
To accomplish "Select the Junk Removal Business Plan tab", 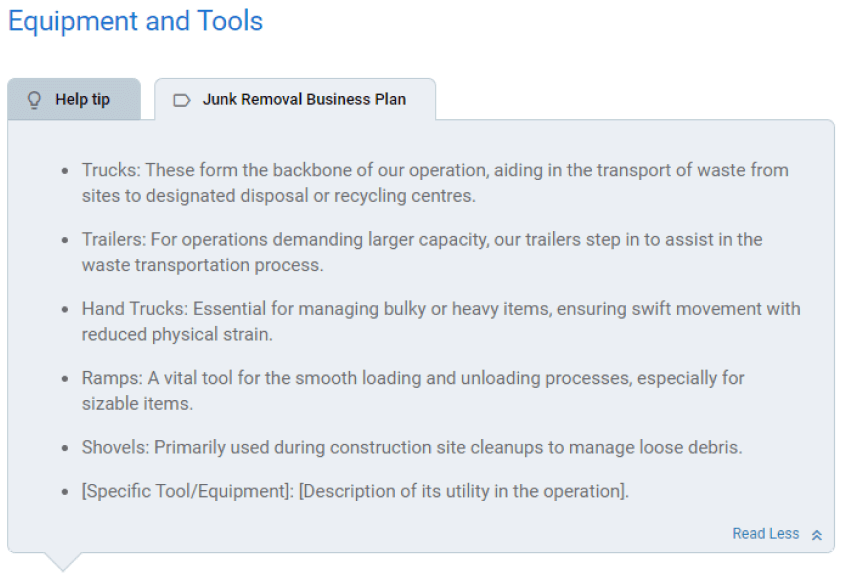I will (x=295, y=99).
